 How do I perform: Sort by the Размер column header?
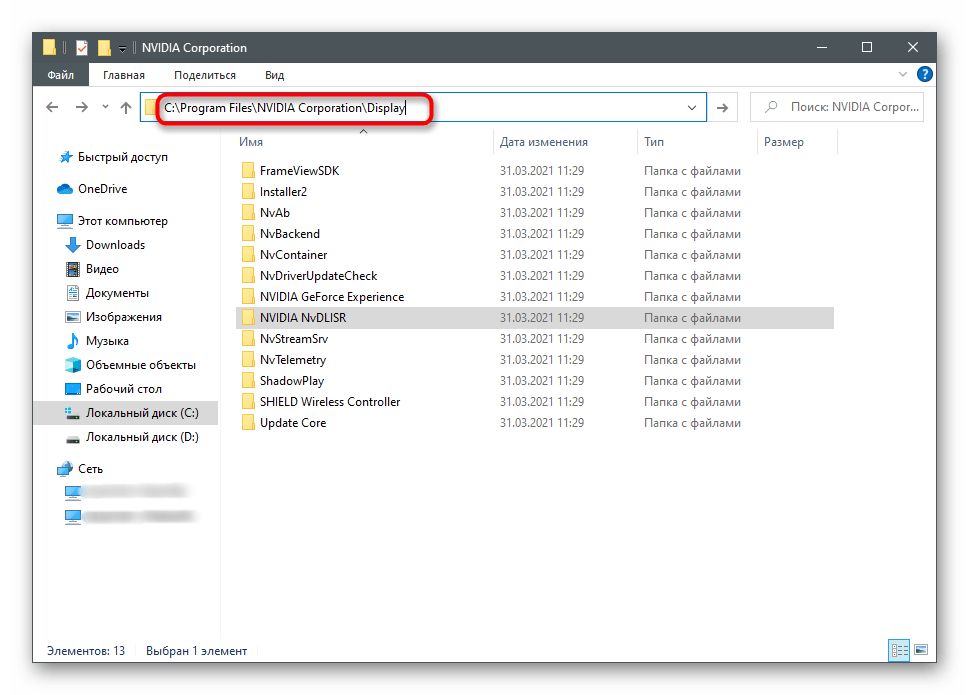tap(784, 141)
